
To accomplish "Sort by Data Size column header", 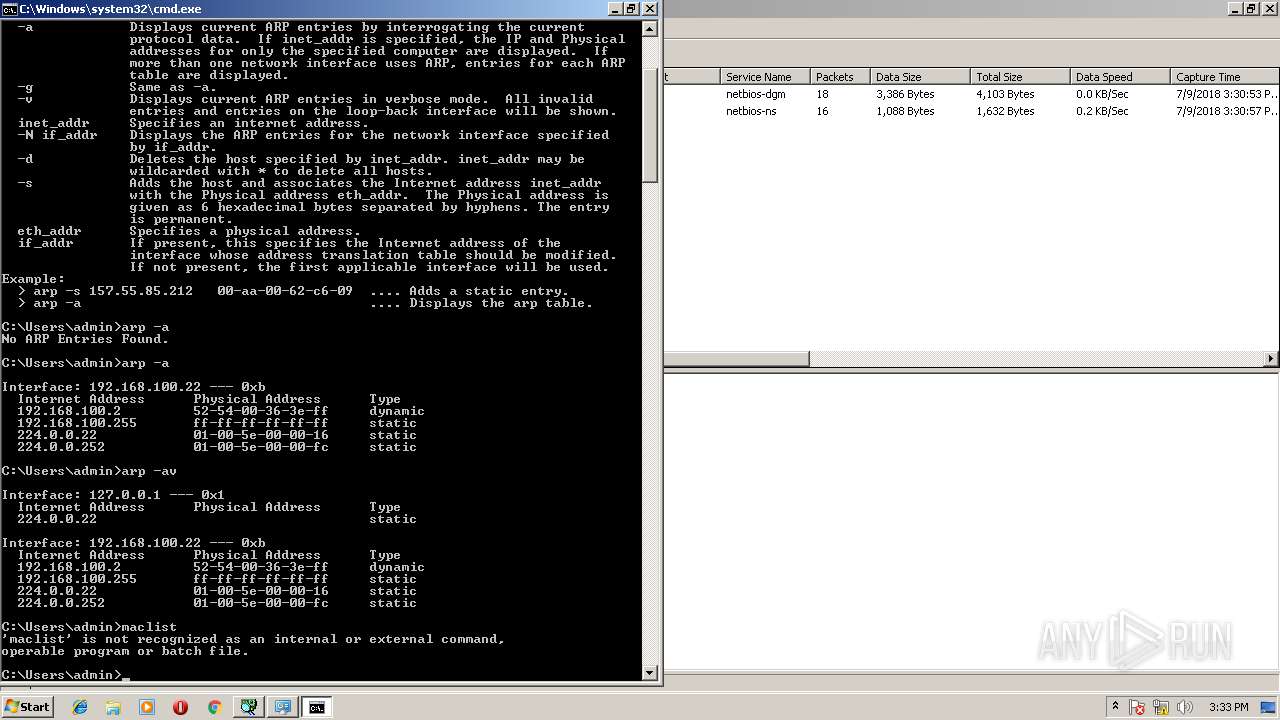I will coord(920,77).
